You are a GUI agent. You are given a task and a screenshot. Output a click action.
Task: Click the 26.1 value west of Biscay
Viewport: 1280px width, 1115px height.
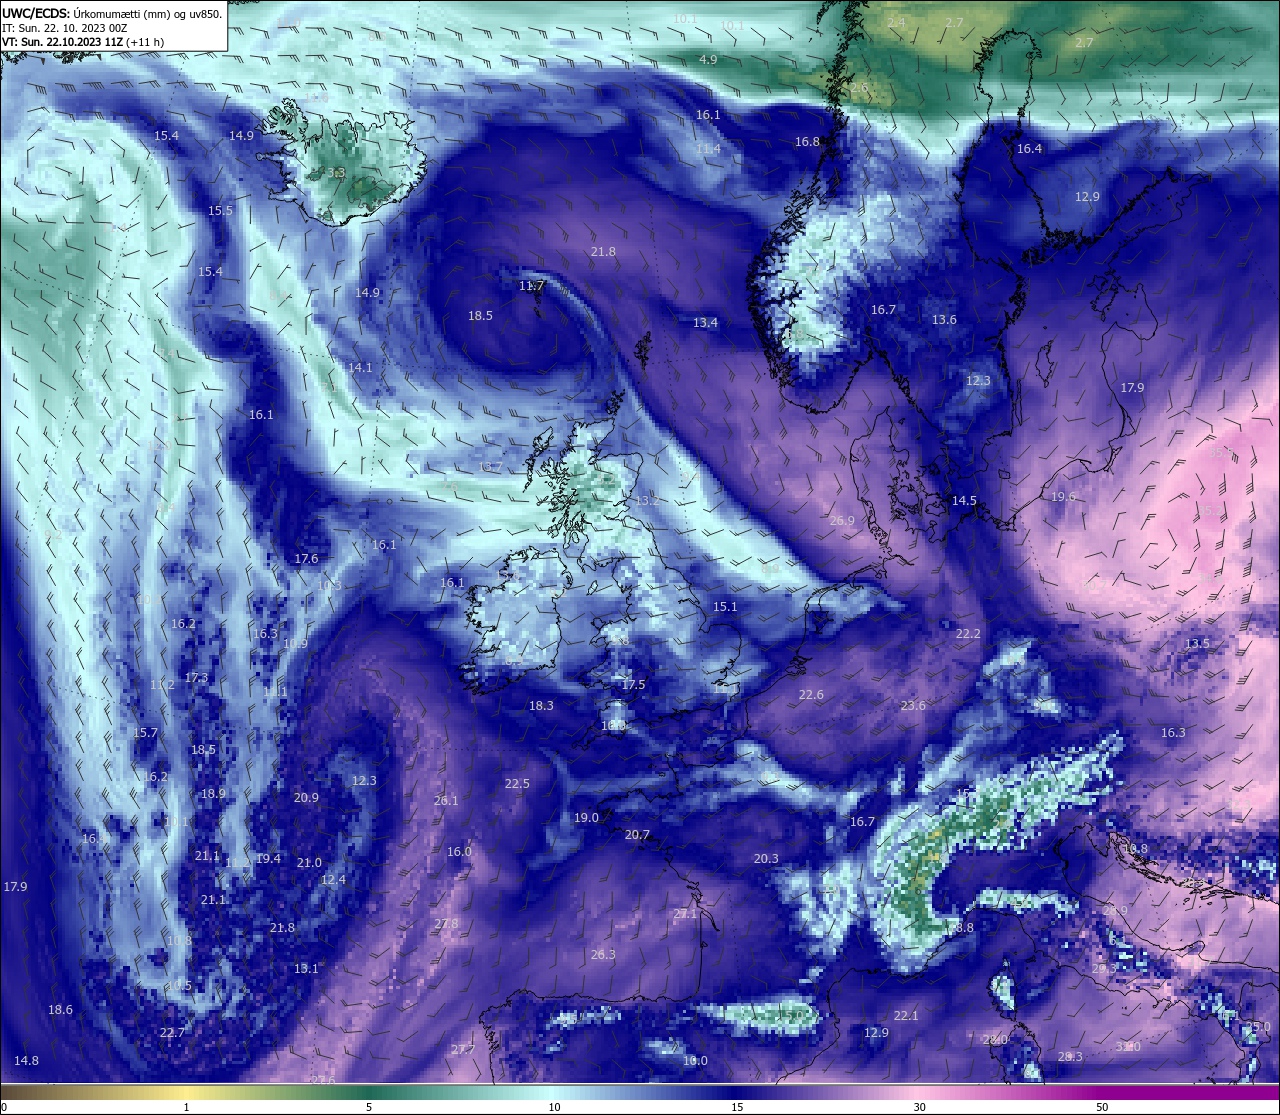[x=446, y=801]
